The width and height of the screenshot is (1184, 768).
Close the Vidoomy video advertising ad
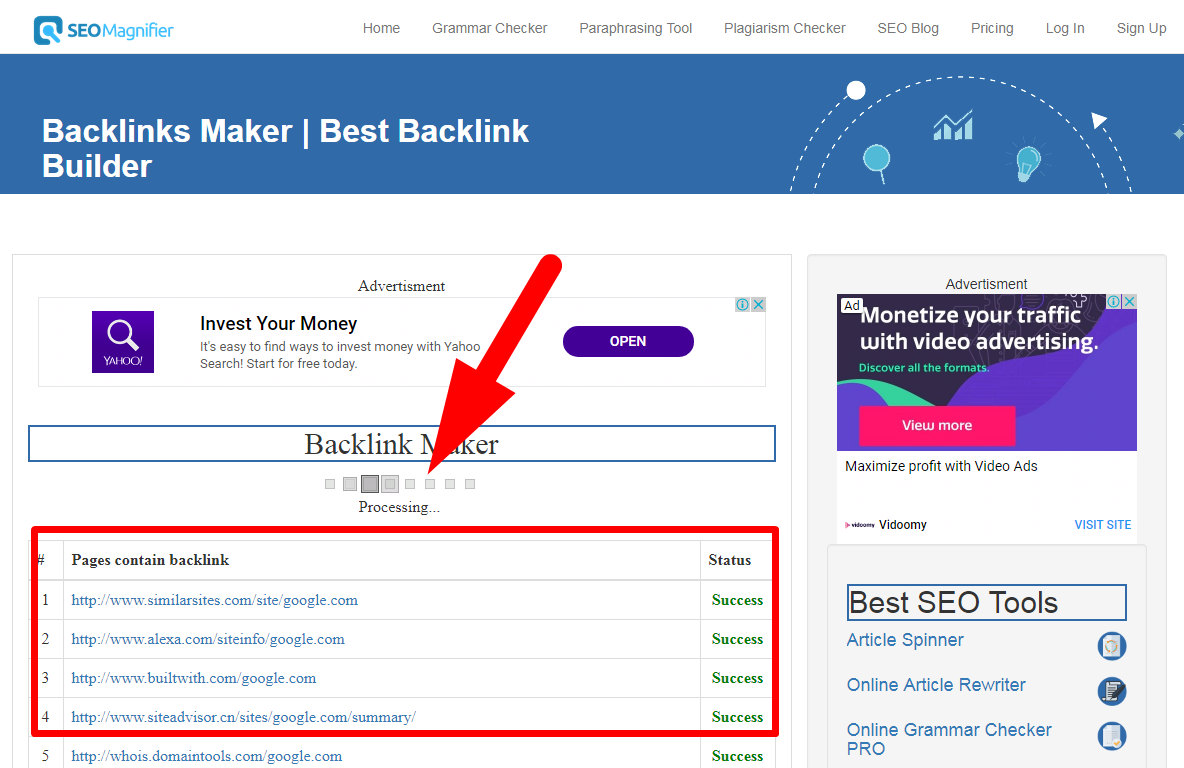(1130, 301)
